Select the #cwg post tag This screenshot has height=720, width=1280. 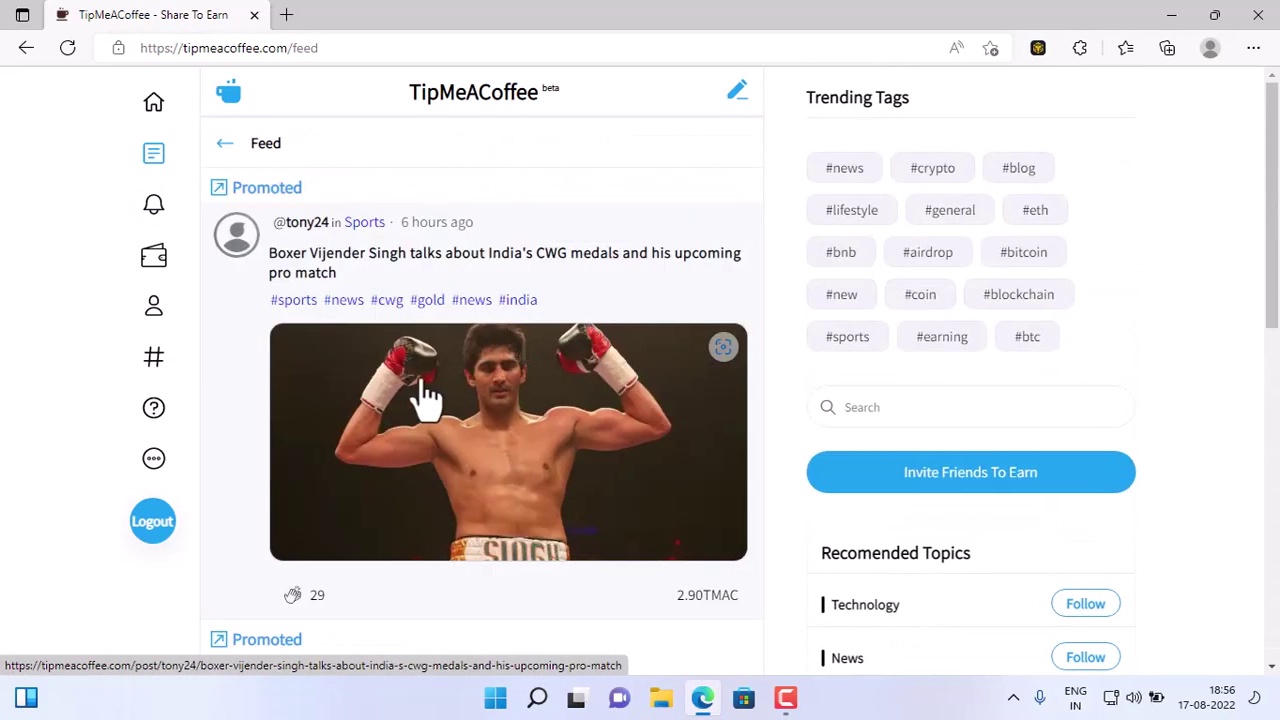[x=387, y=300]
